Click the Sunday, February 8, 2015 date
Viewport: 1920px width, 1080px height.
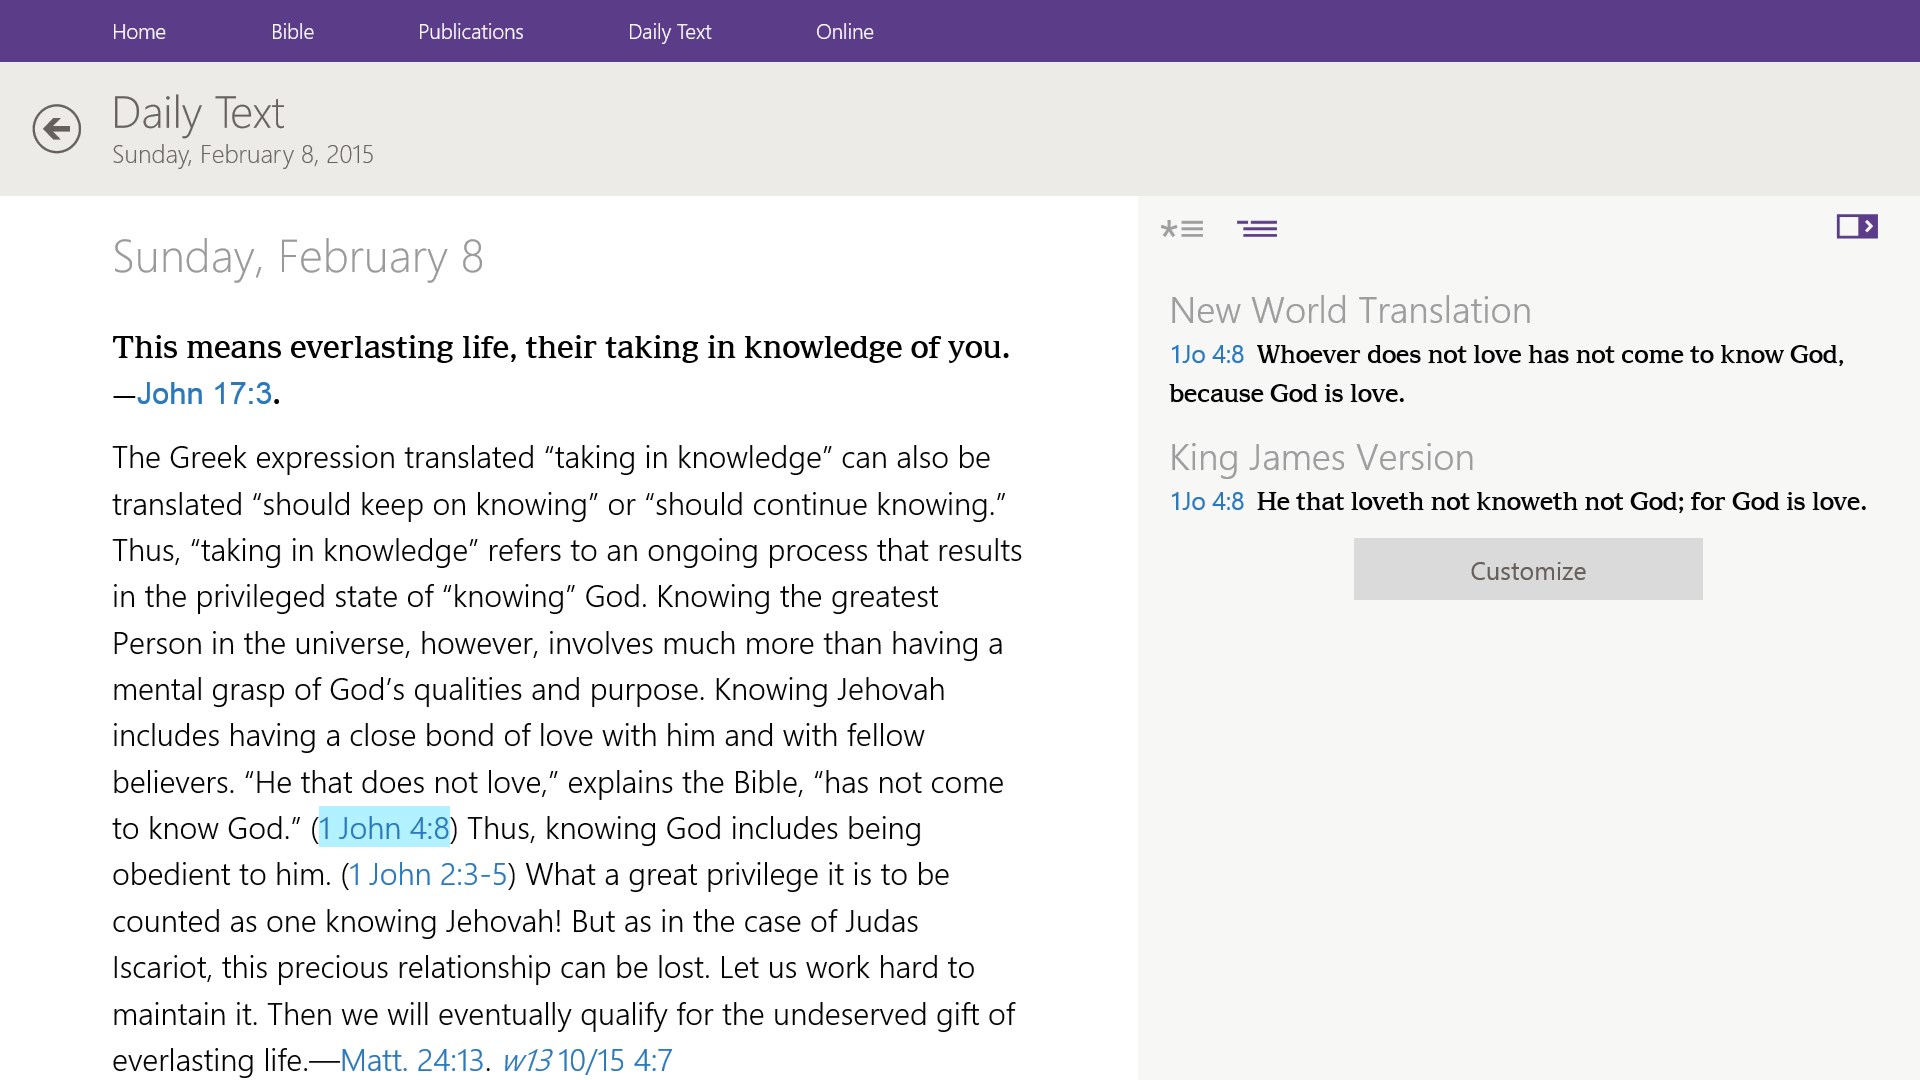pos(244,154)
